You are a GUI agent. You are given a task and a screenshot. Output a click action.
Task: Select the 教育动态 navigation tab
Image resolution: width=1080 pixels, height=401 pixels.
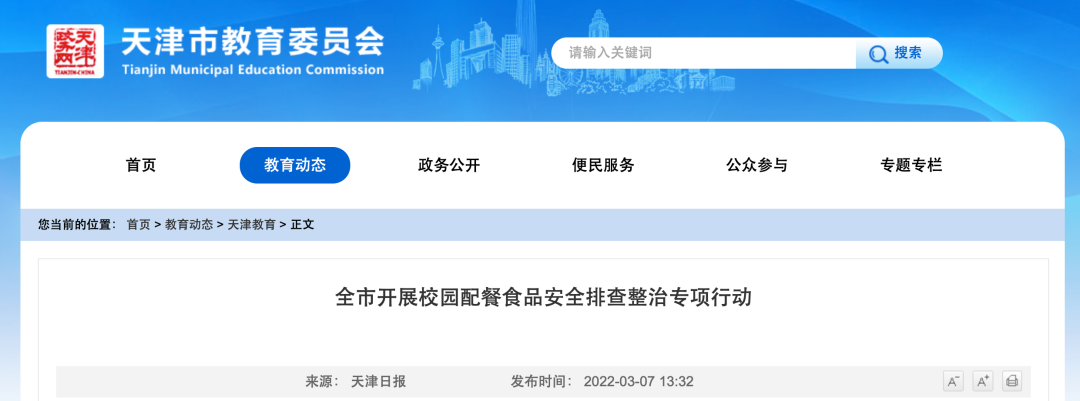tap(295, 165)
